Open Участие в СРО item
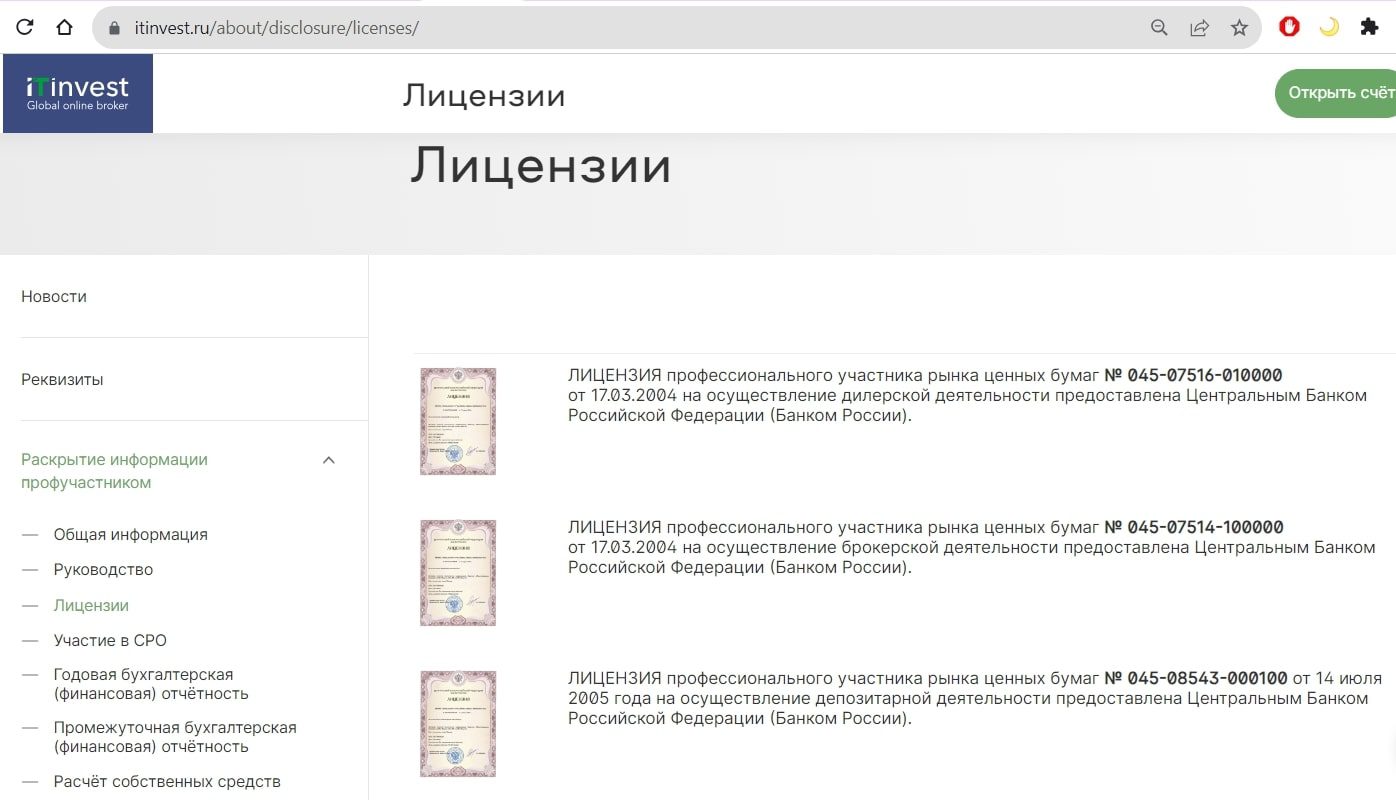Screen dimensions: 1396x800 click(110, 641)
